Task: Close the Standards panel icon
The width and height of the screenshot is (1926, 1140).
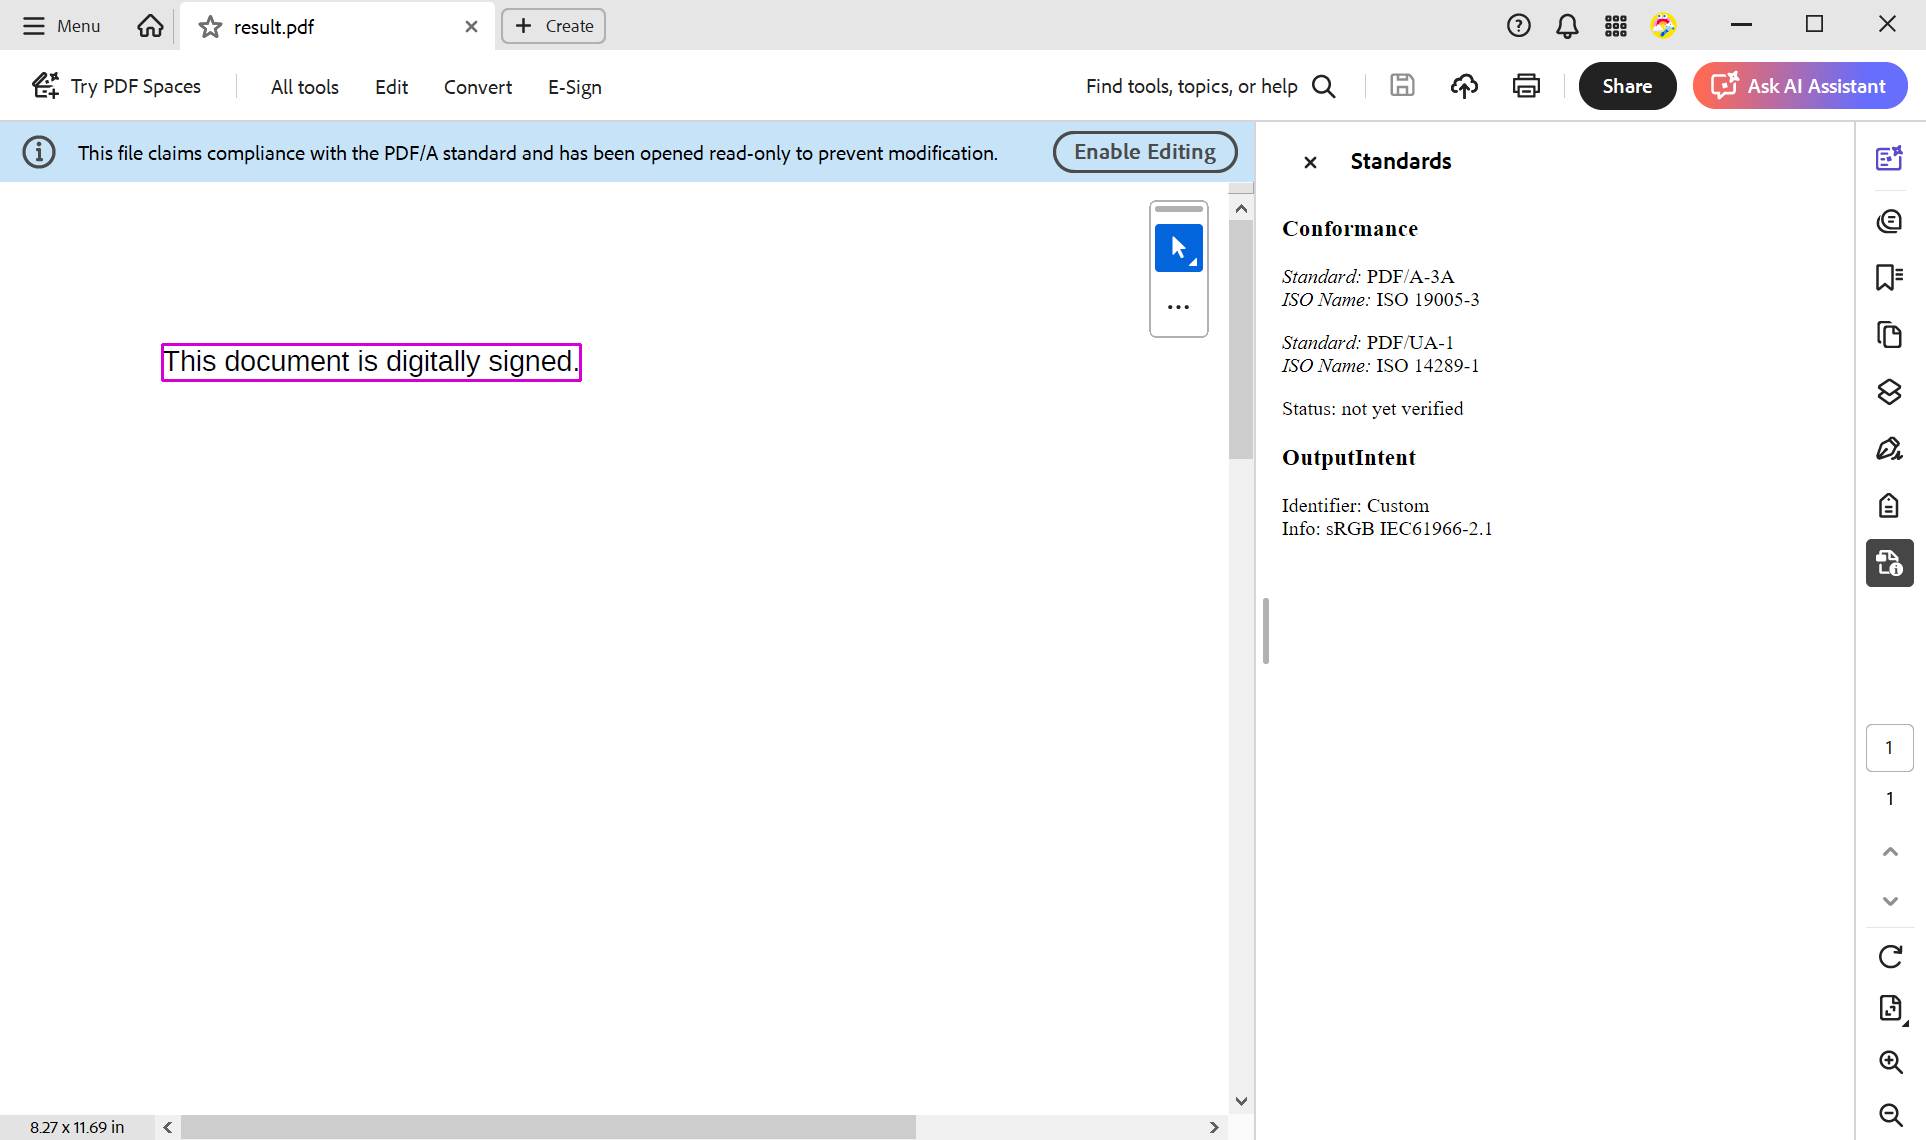Action: coord(1310,162)
